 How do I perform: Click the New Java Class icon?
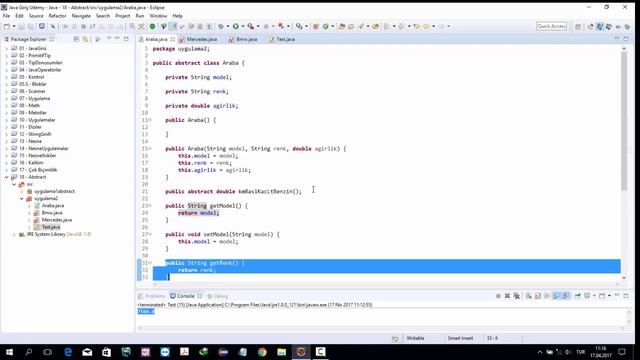[326, 26]
